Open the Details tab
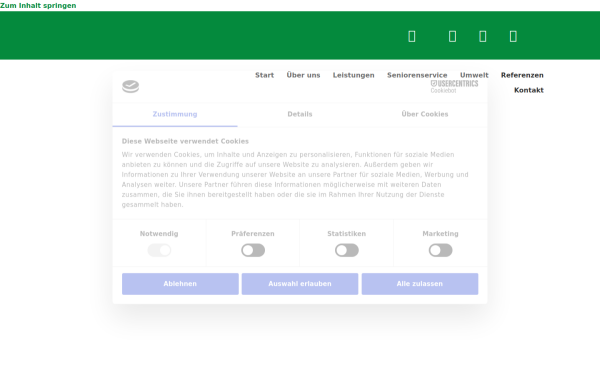Viewport: 600px width, 375px height. [x=300, y=114]
